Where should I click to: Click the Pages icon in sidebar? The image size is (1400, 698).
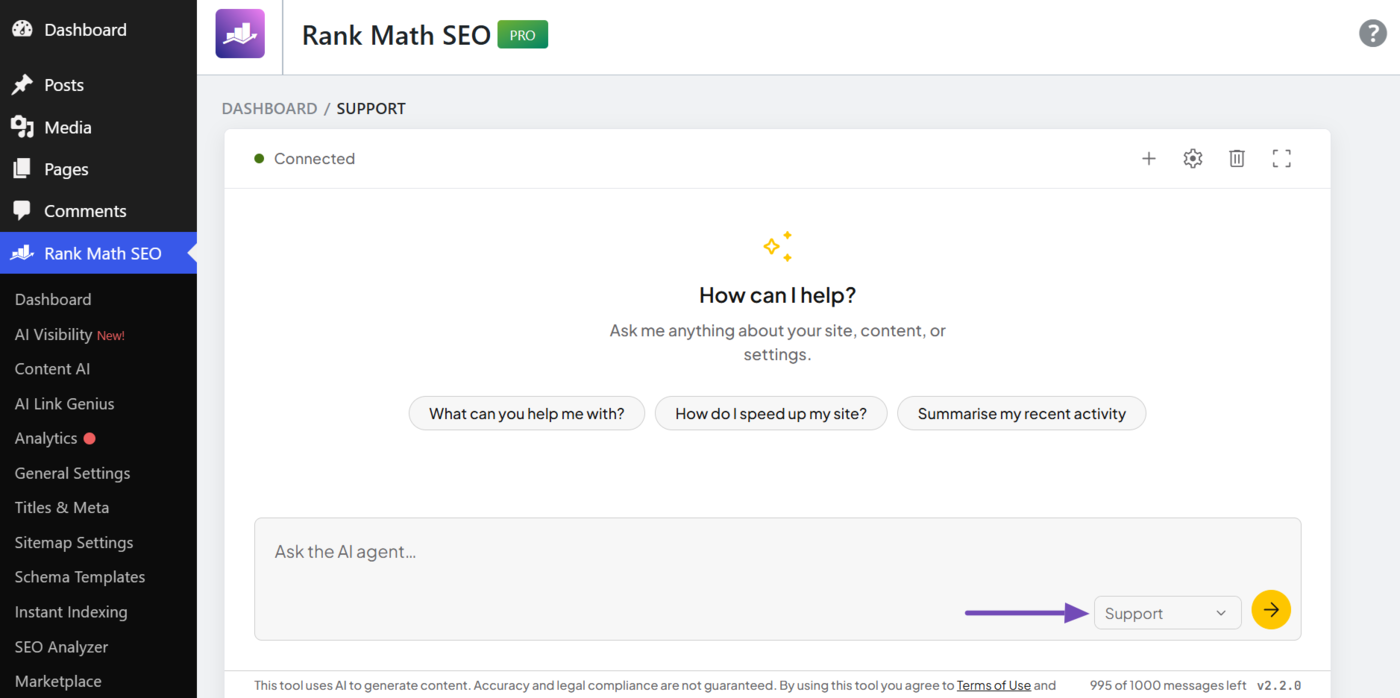[22, 169]
